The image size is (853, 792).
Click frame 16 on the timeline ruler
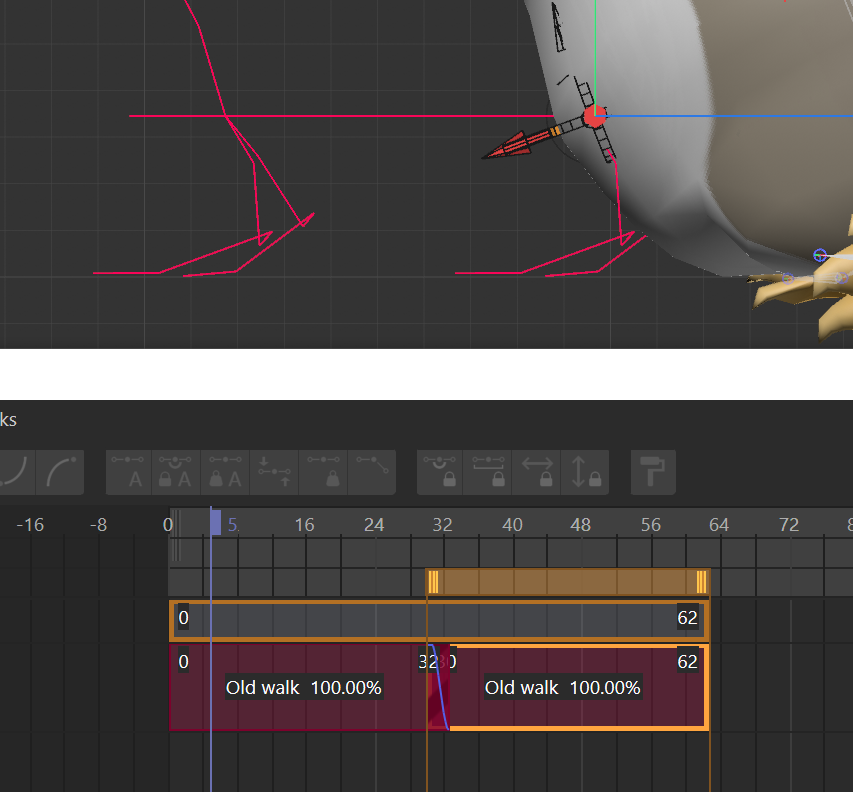pyautogui.click(x=304, y=525)
